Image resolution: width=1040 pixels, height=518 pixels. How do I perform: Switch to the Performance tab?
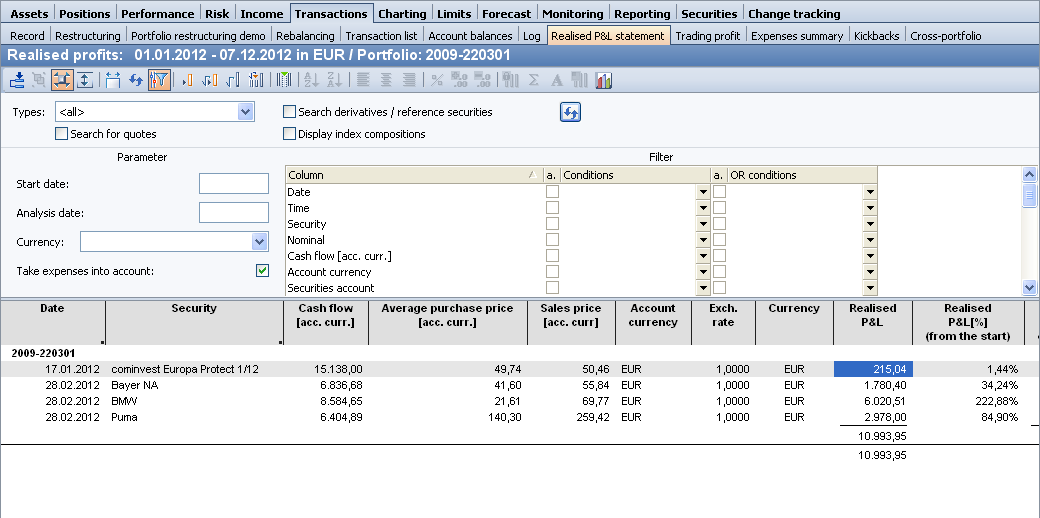(158, 14)
